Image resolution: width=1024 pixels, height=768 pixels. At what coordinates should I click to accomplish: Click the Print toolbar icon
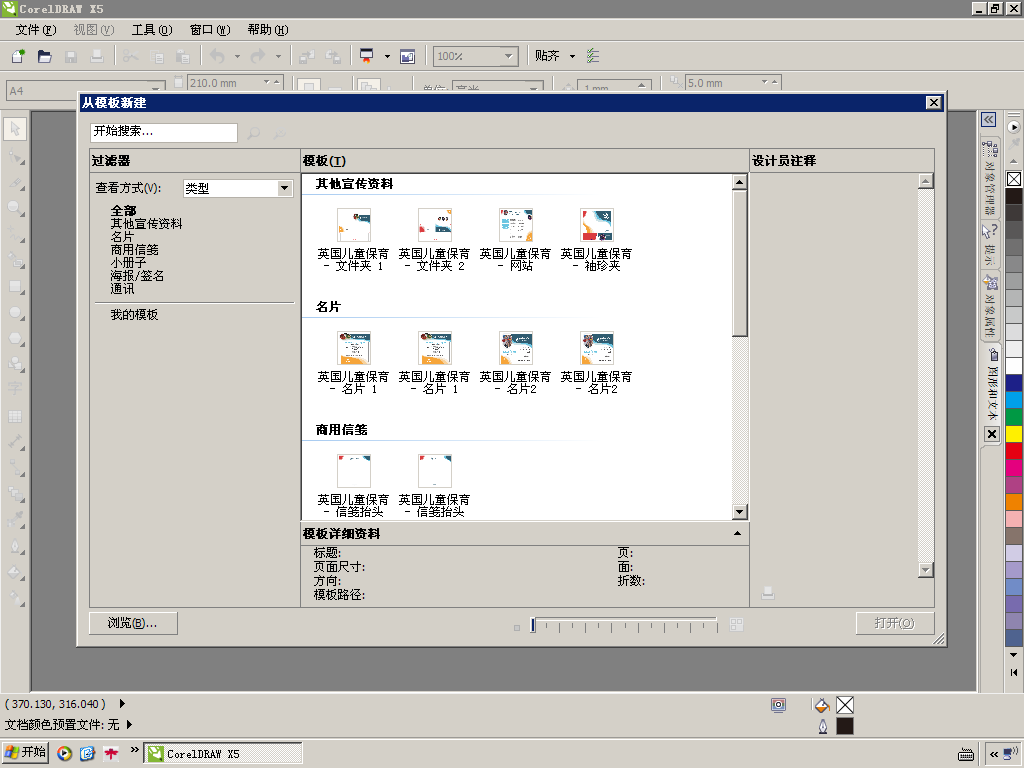(x=97, y=56)
